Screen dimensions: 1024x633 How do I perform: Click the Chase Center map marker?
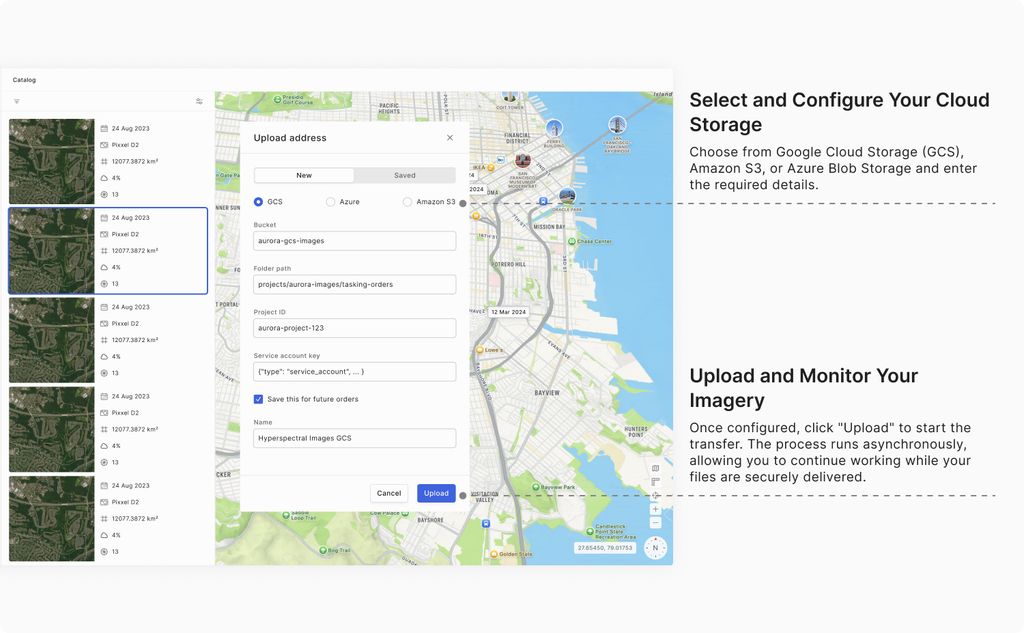tap(571, 242)
